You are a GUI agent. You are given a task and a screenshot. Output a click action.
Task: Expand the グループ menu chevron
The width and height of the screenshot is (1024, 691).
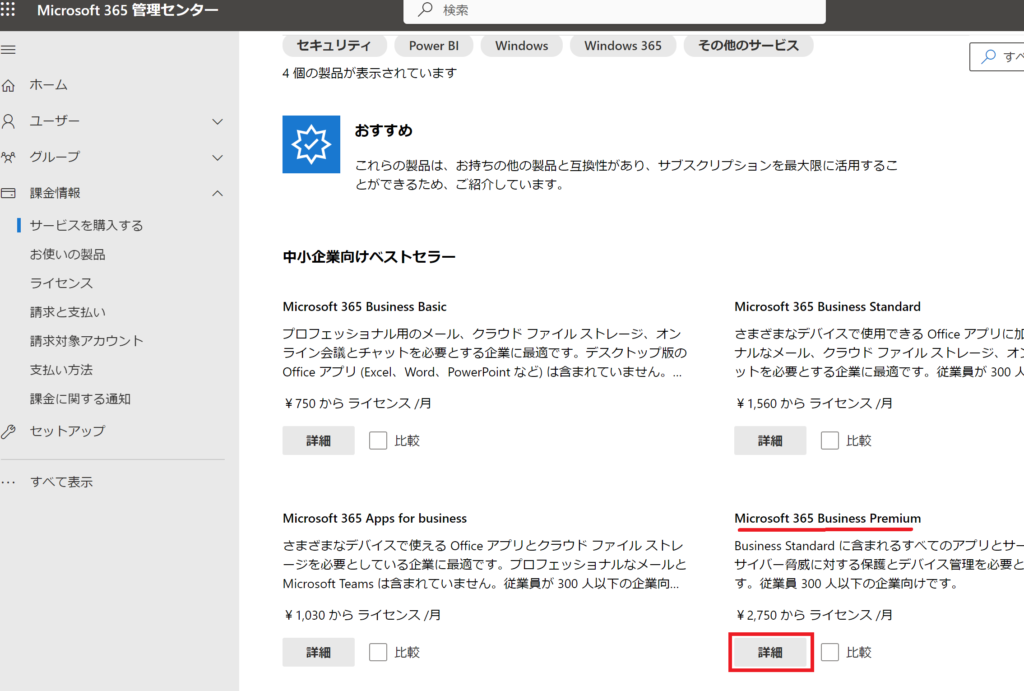[x=217, y=157]
